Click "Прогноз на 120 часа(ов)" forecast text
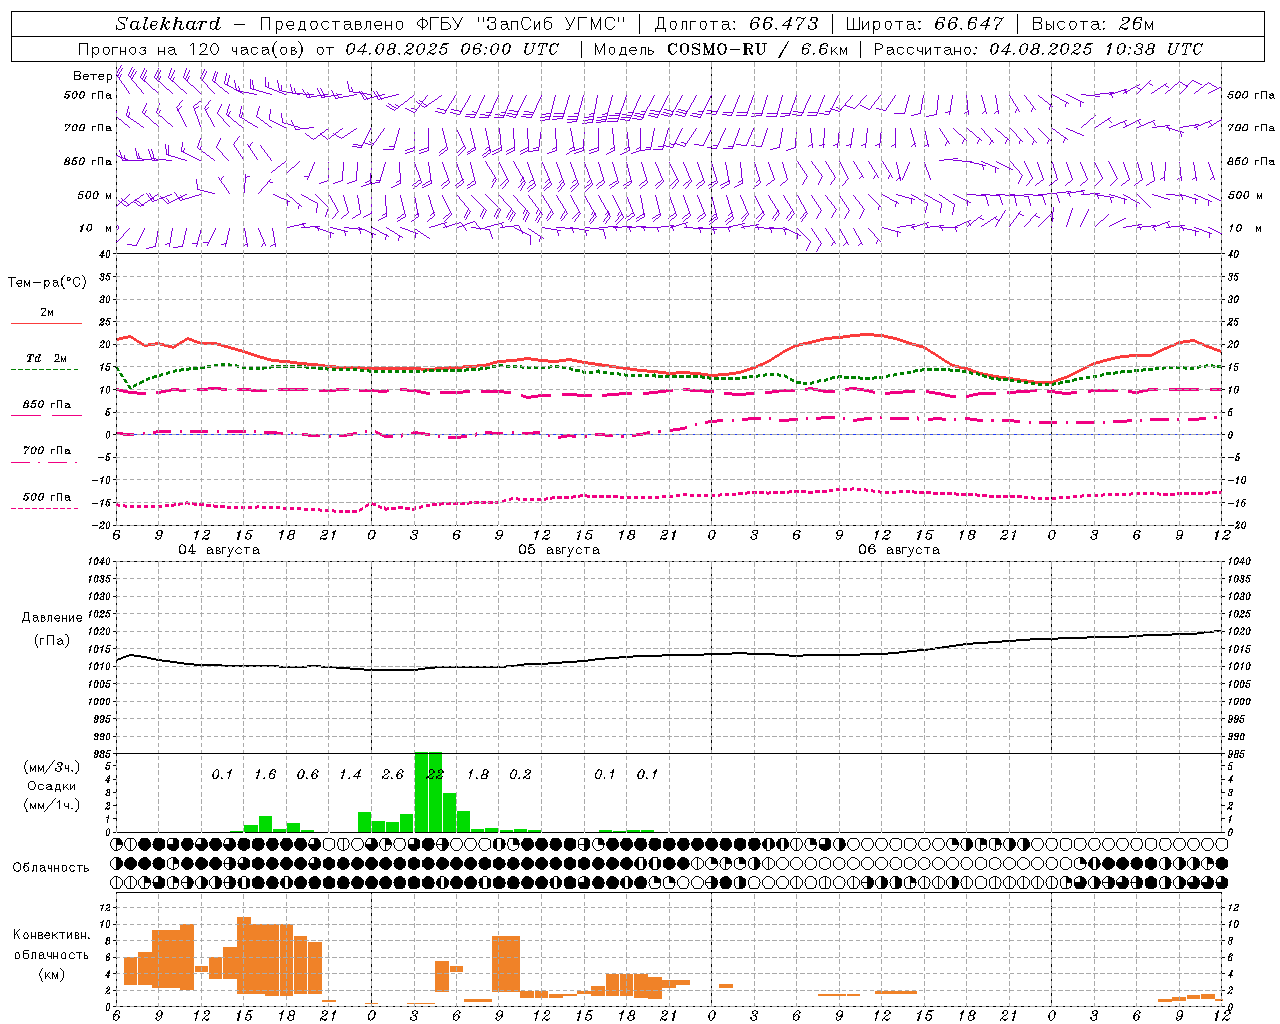This screenshot has height=1024, width=1280. (191, 49)
